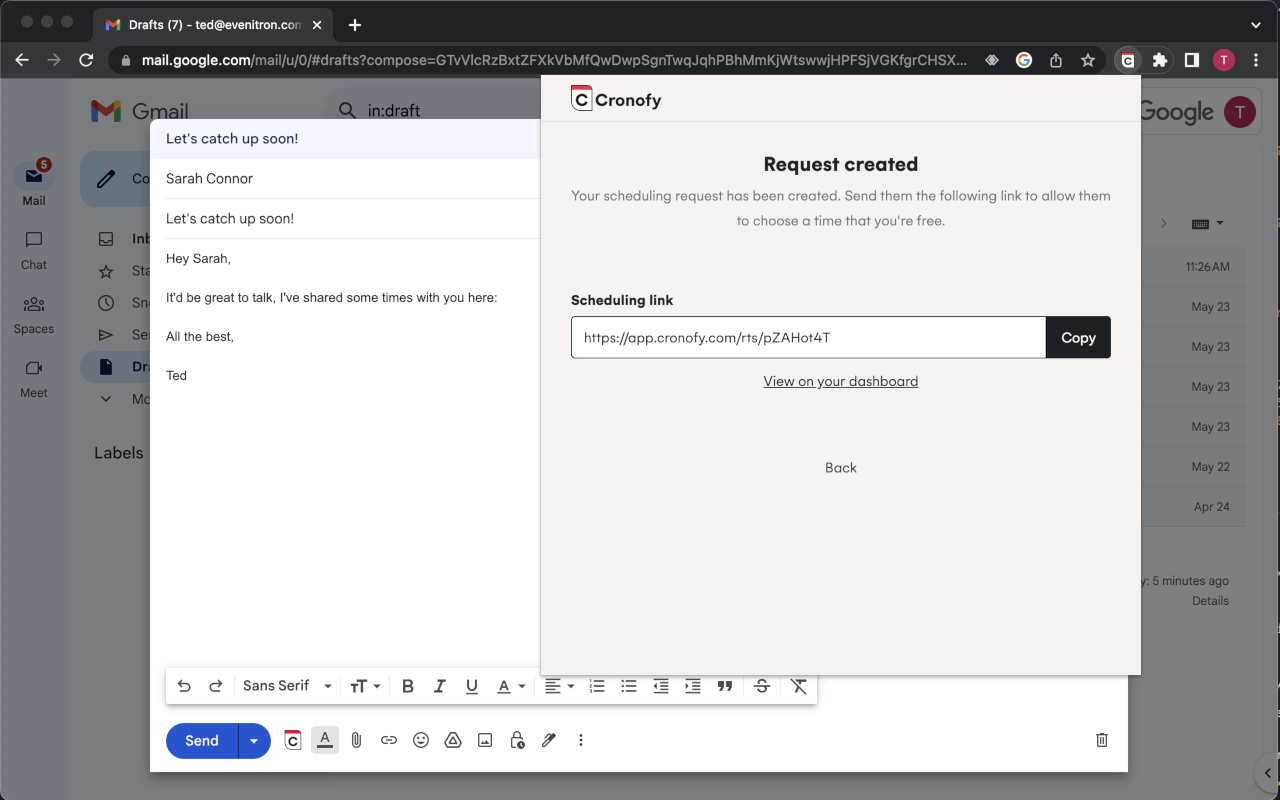Copy the scheduling link
This screenshot has width=1280, height=800.
click(1078, 338)
